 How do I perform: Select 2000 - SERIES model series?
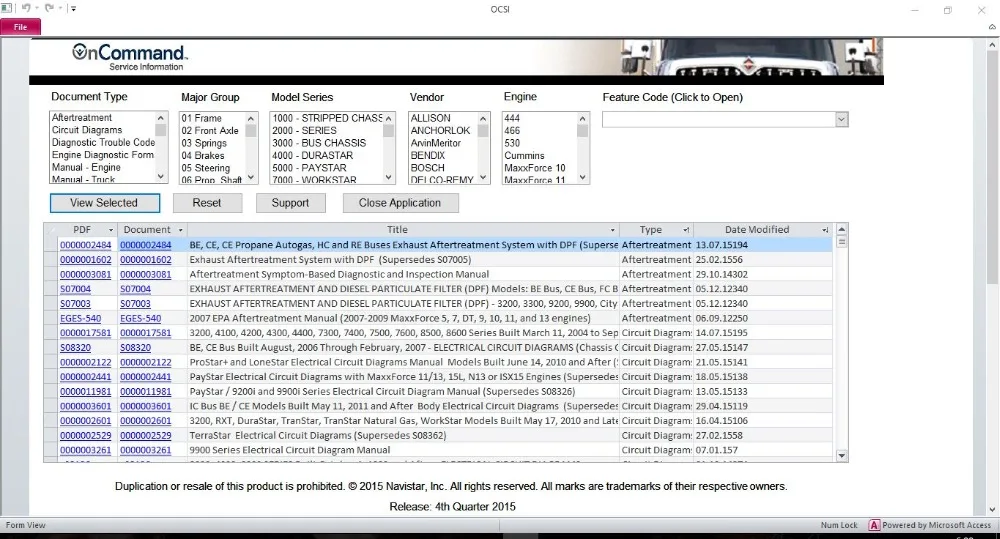pyautogui.click(x=304, y=131)
